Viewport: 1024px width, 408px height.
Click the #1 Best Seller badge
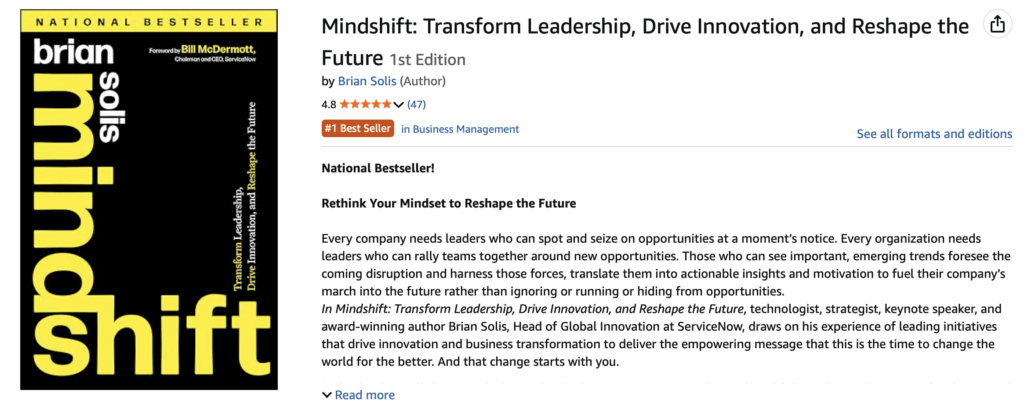(357, 129)
